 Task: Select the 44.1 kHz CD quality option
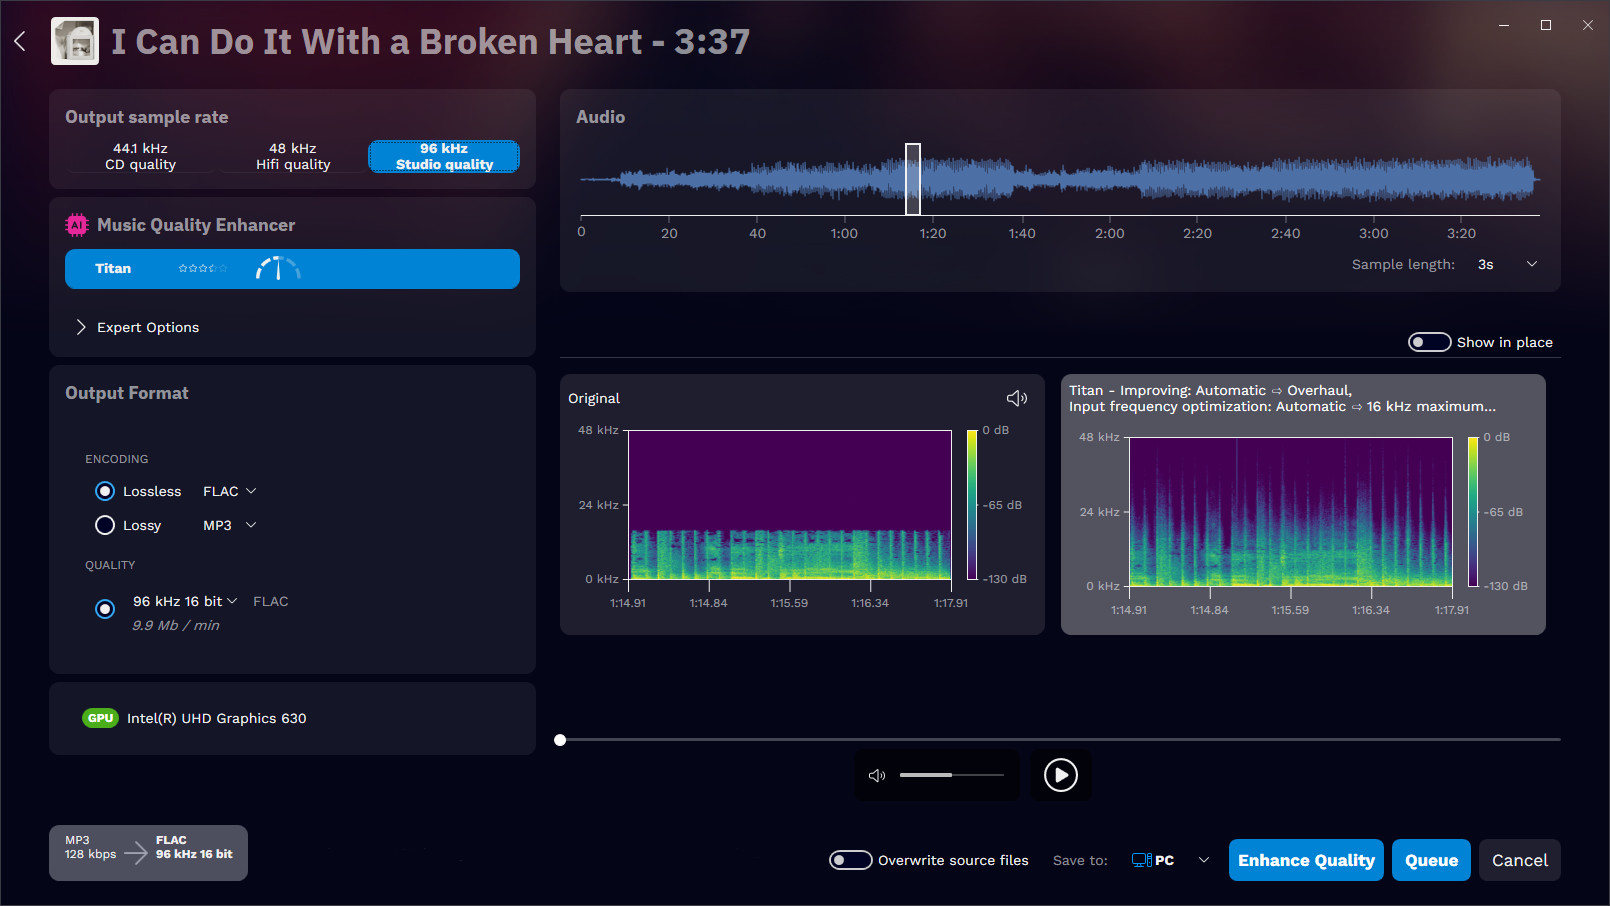(x=140, y=156)
